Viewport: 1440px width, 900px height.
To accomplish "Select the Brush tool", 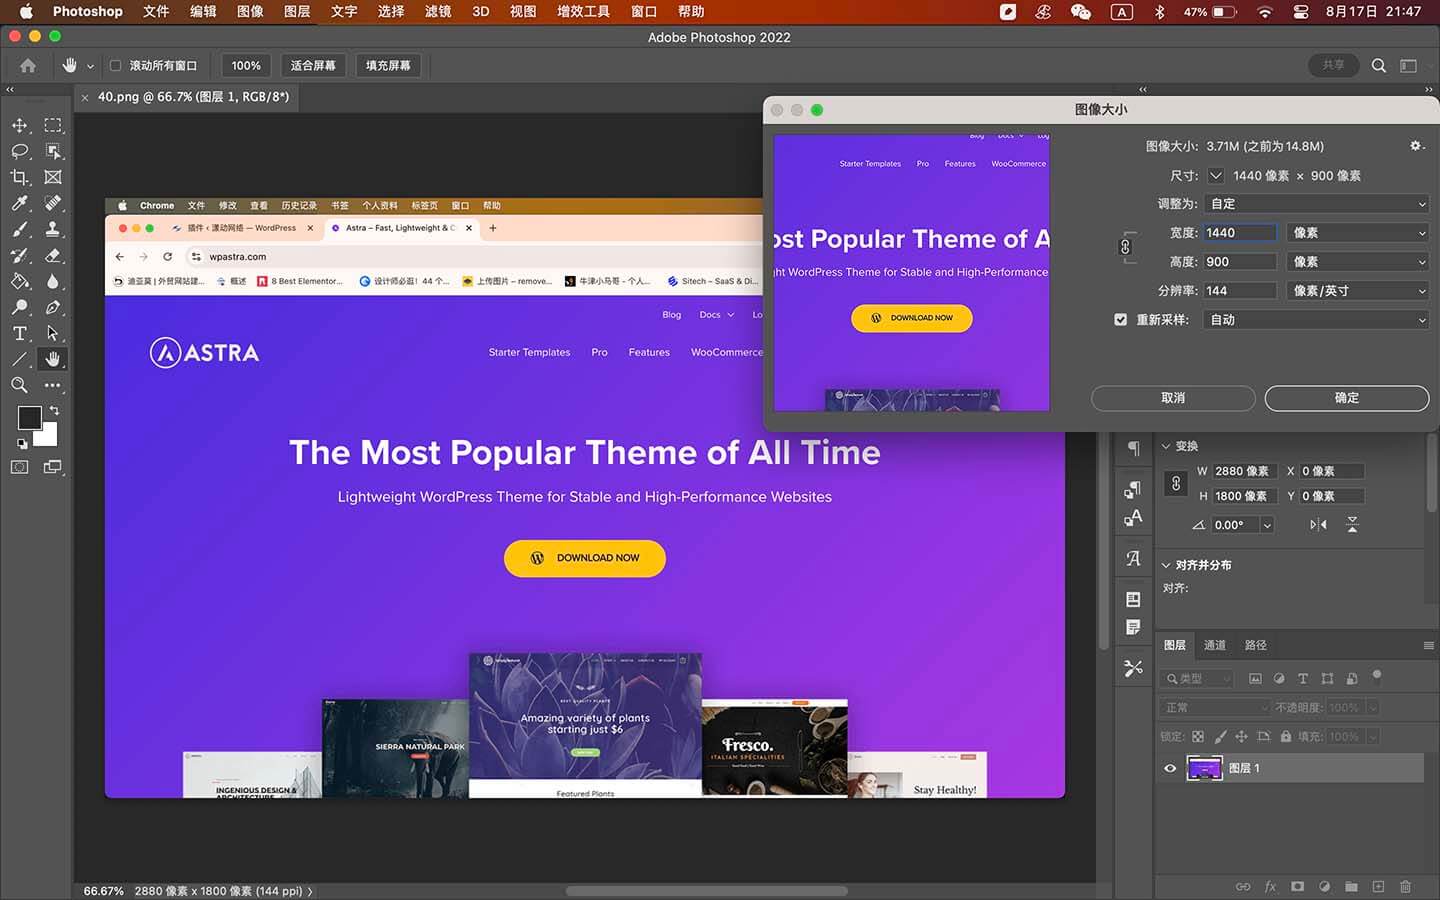I will coord(19,229).
